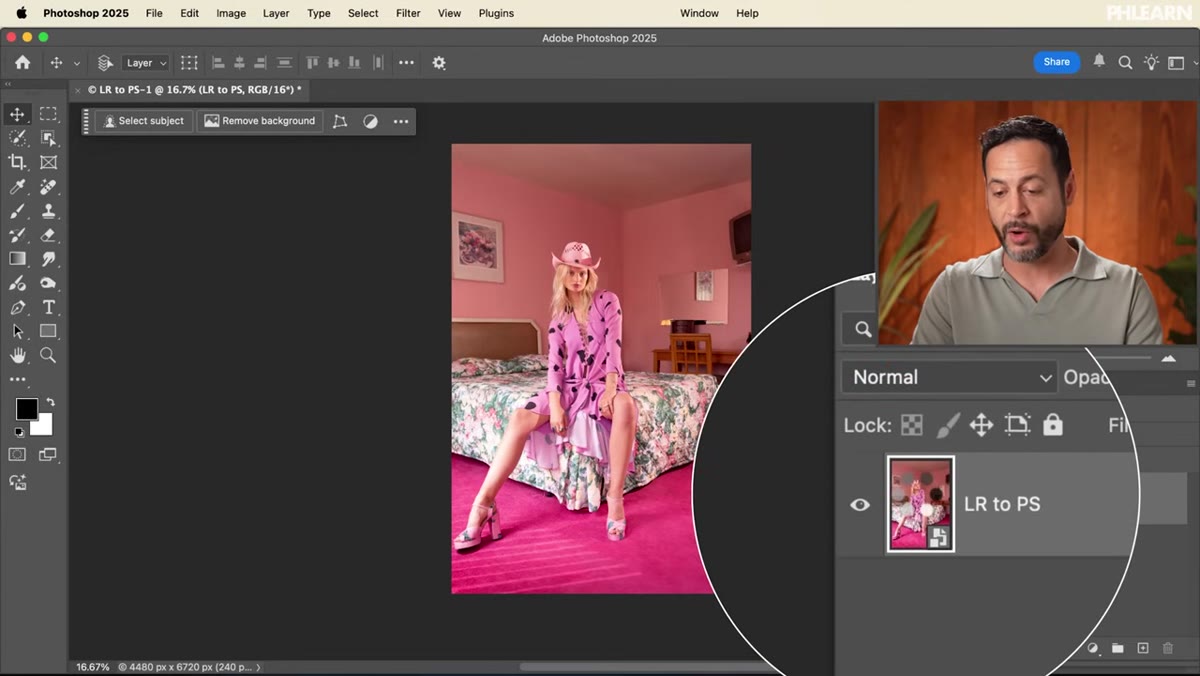Click the adjustment layer circle in contextual bar
The width and height of the screenshot is (1200, 676).
370,121
